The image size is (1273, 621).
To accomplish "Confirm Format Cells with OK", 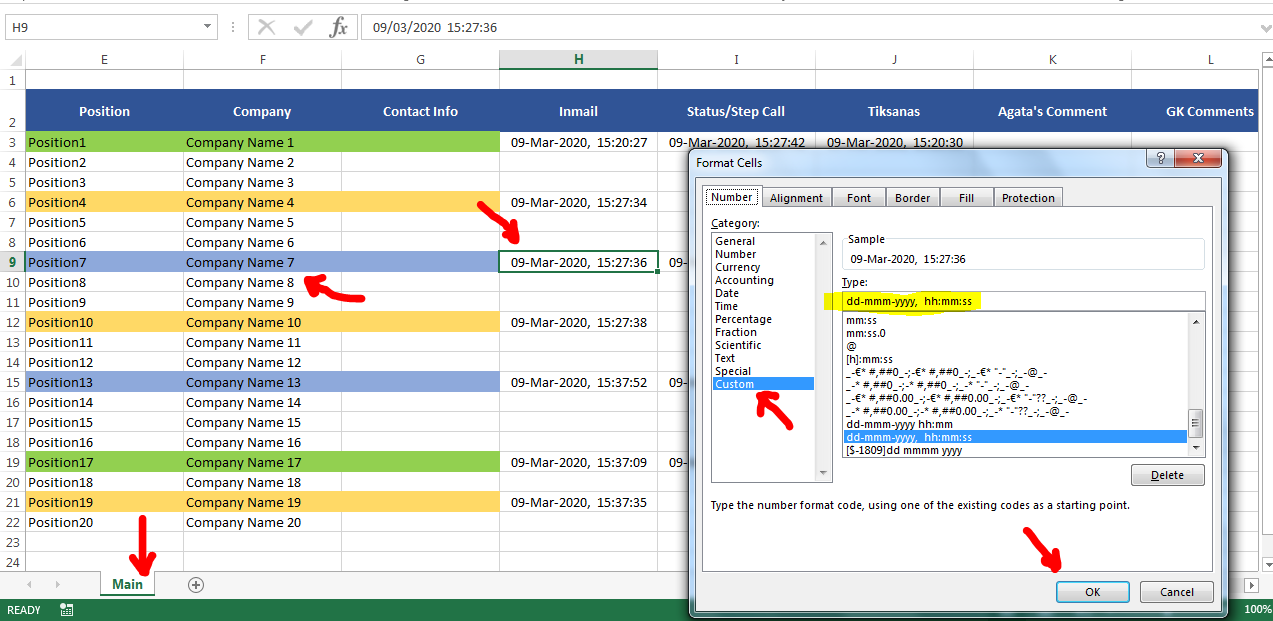I will 1092,592.
